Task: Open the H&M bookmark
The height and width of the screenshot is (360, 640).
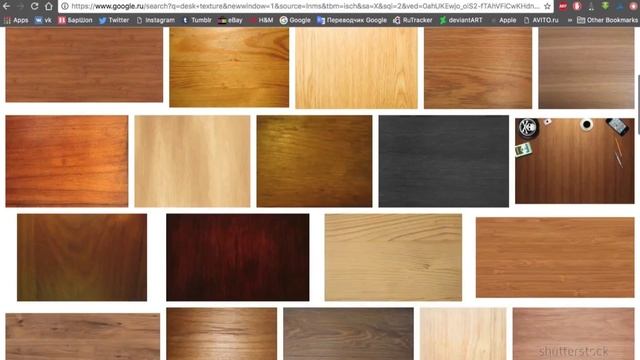Action: pyautogui.click(x=261, y=20)
